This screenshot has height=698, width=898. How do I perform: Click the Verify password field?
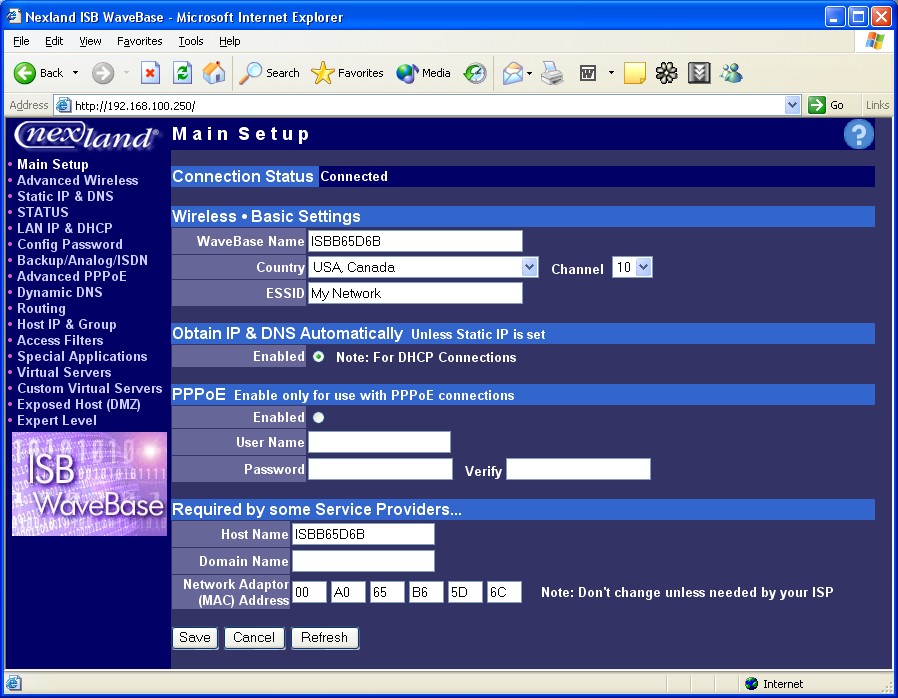[x=578, y=469]
